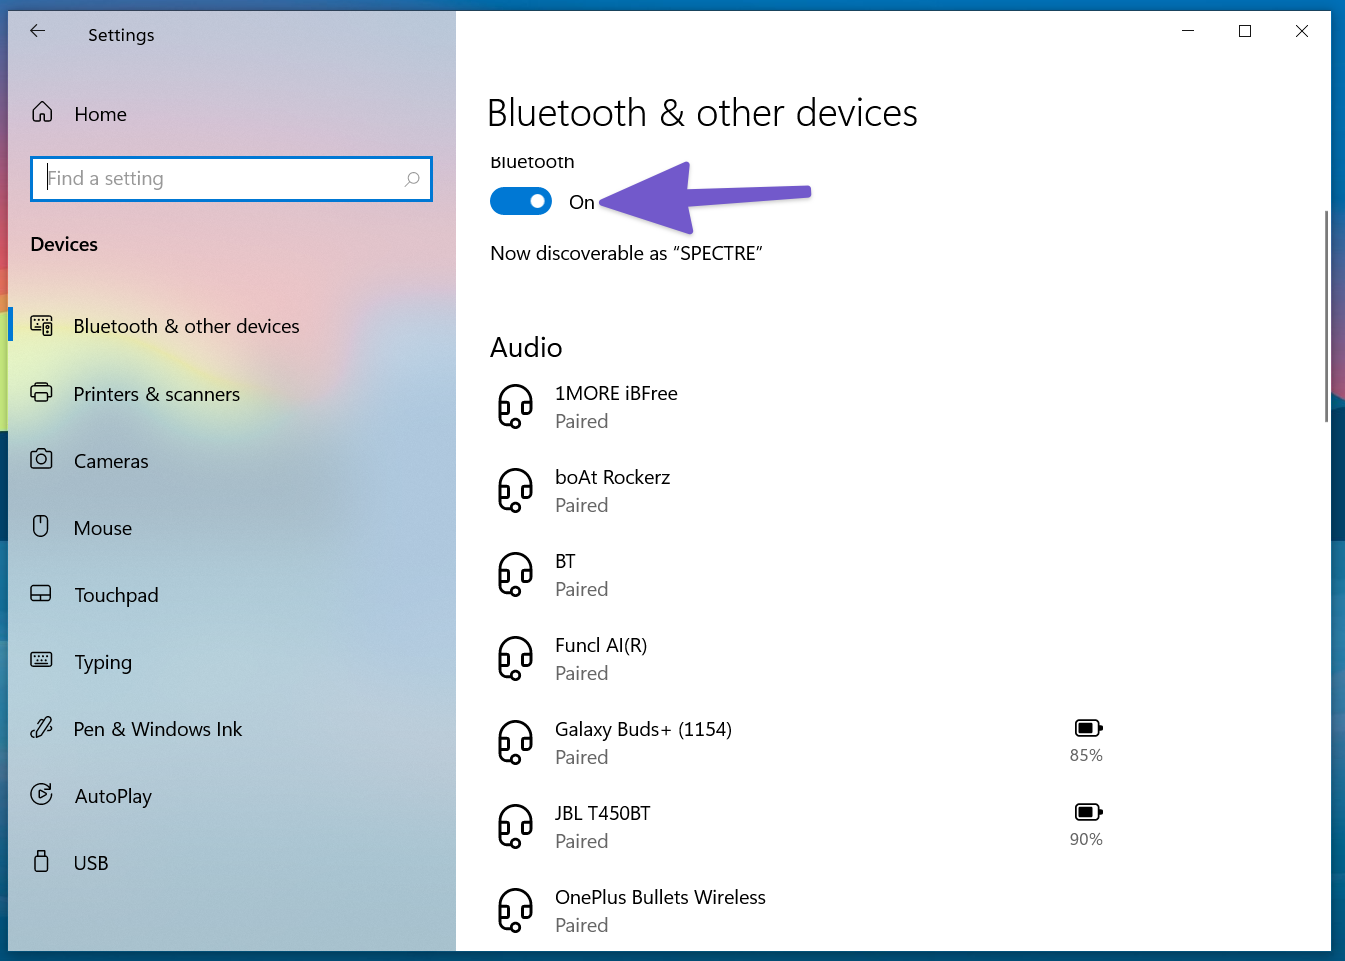Click the Galaxy Buds+ headset icon
This screenshot has height=961, width=1345.
point(515,741)
